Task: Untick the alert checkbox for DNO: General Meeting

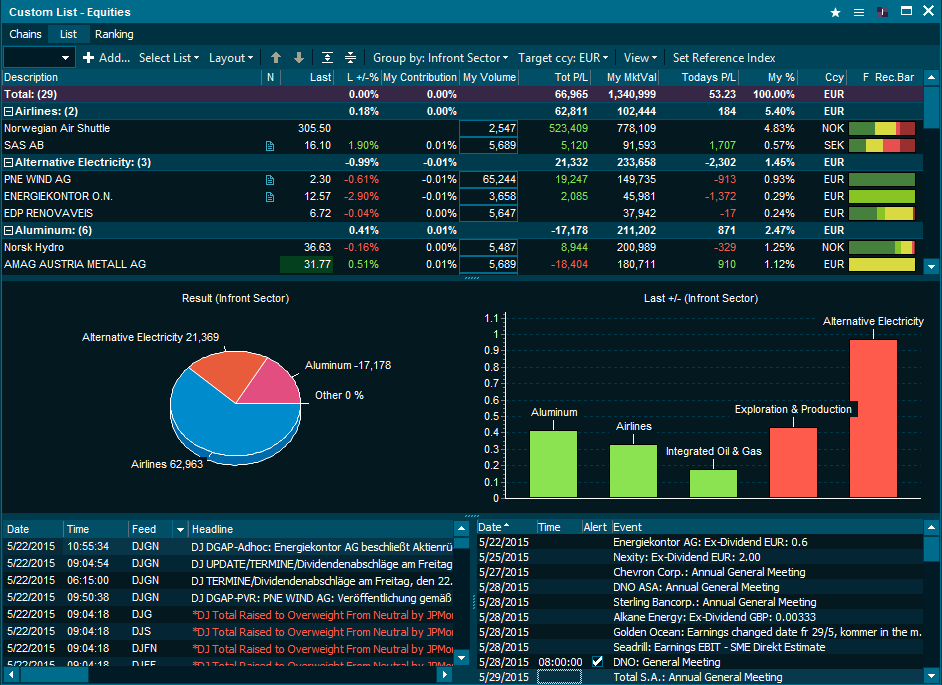Action: point(597,662)
